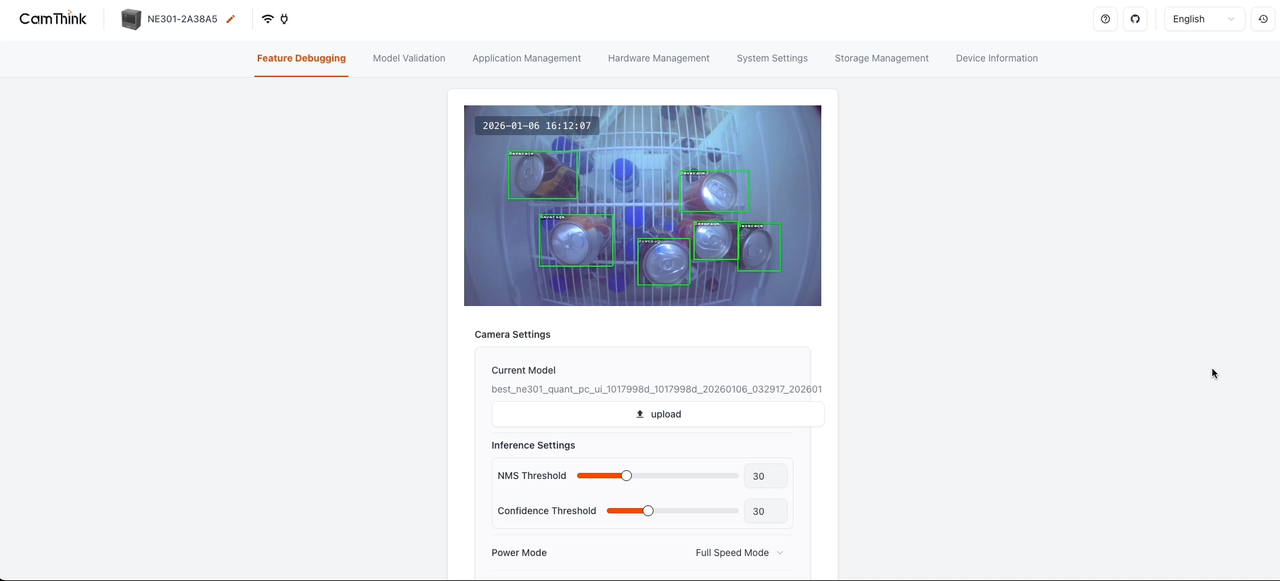The width and height of the screenshot is (1280, 581).
Task: Click the history clock icon
Action: 1263,19
